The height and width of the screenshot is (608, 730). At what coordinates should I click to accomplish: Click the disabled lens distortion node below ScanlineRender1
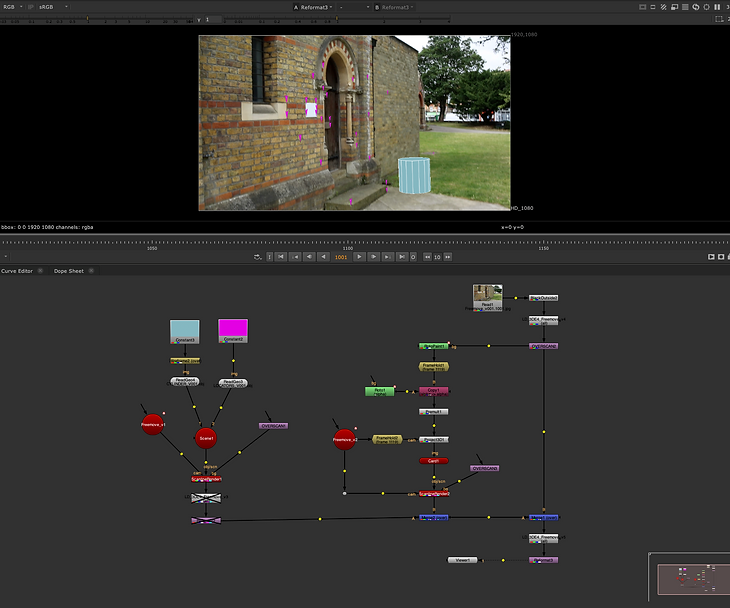click(x=206, y=498)
